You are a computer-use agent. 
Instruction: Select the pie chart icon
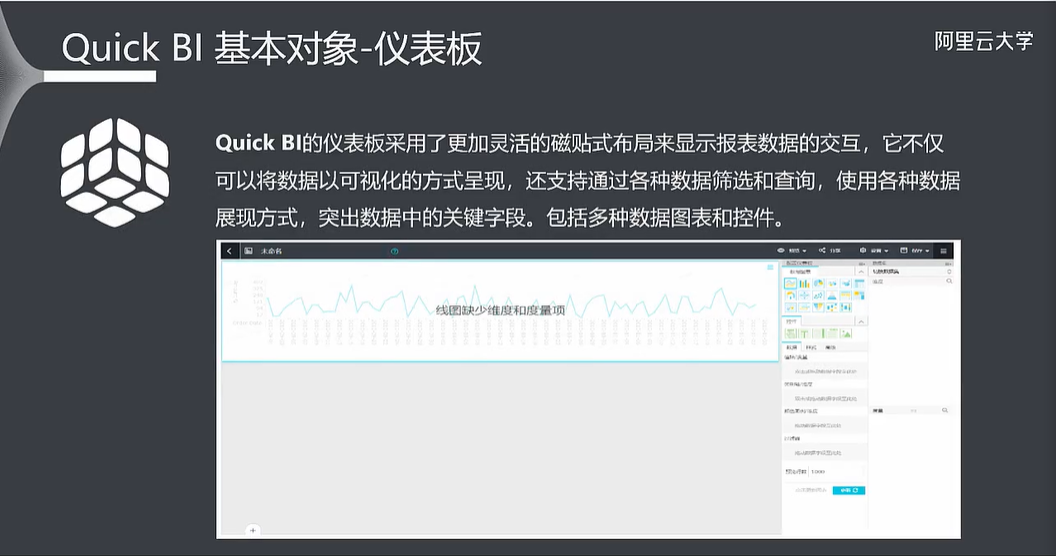(x=818, y=283)
